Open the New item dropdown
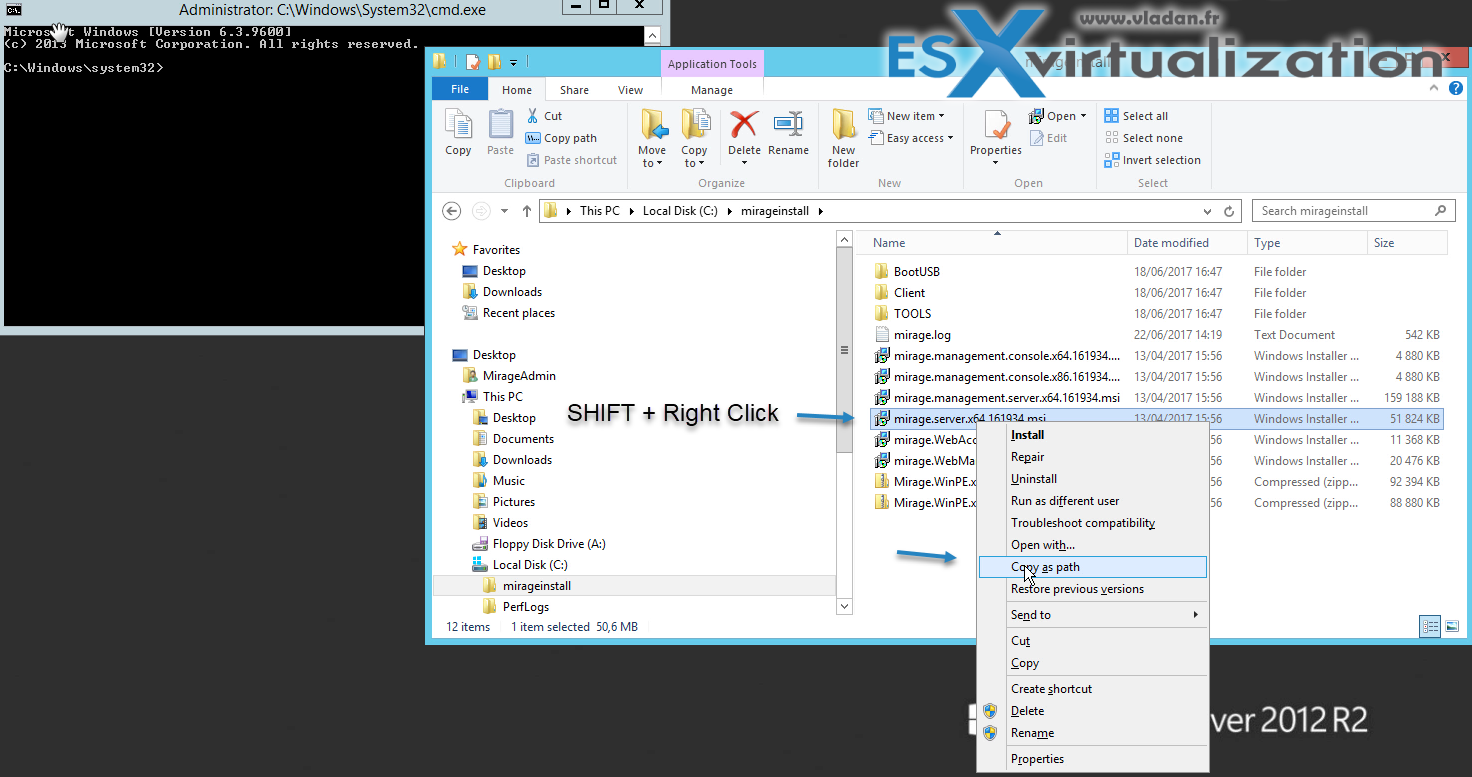Image resolution: width=1472 pixels, height=777 pixels. (x=906, y=116)
